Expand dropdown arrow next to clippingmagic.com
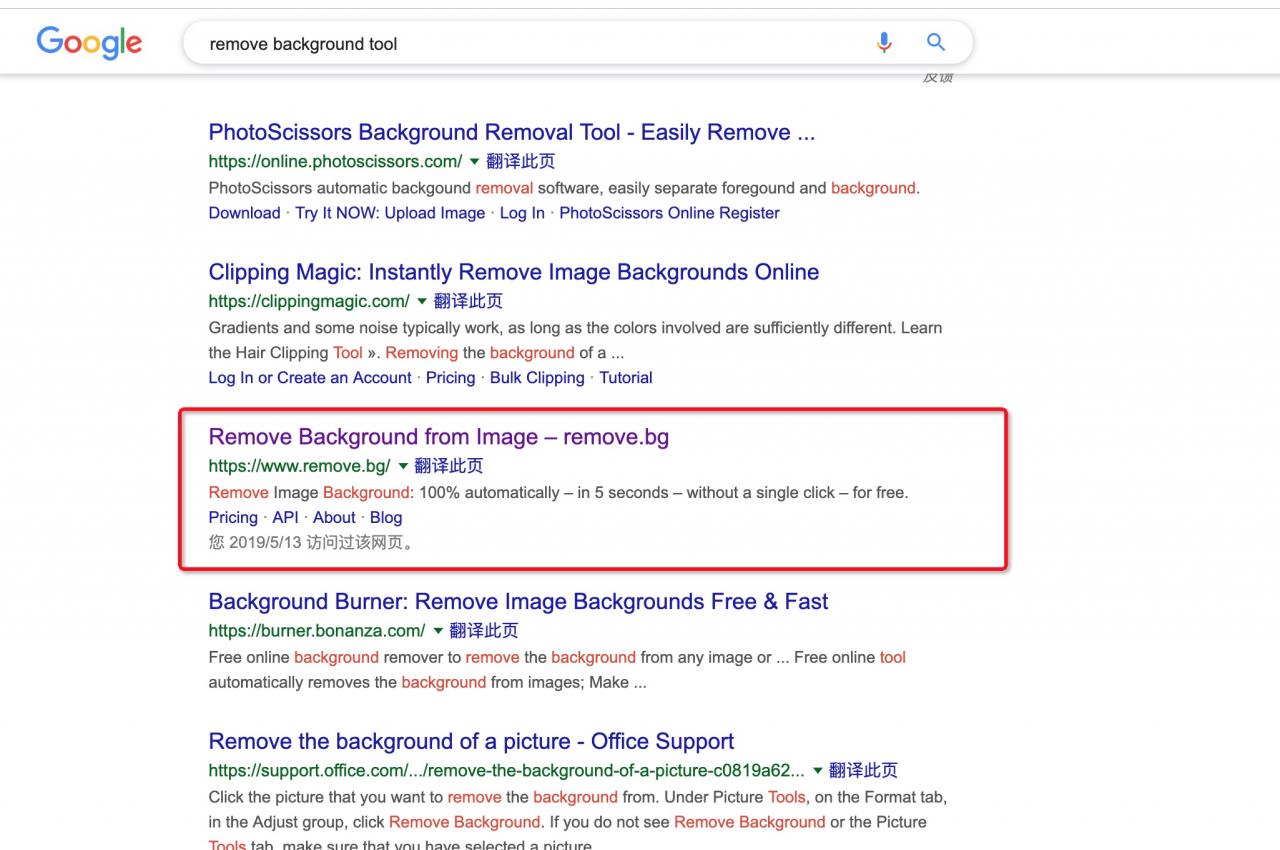 point(421,301)
